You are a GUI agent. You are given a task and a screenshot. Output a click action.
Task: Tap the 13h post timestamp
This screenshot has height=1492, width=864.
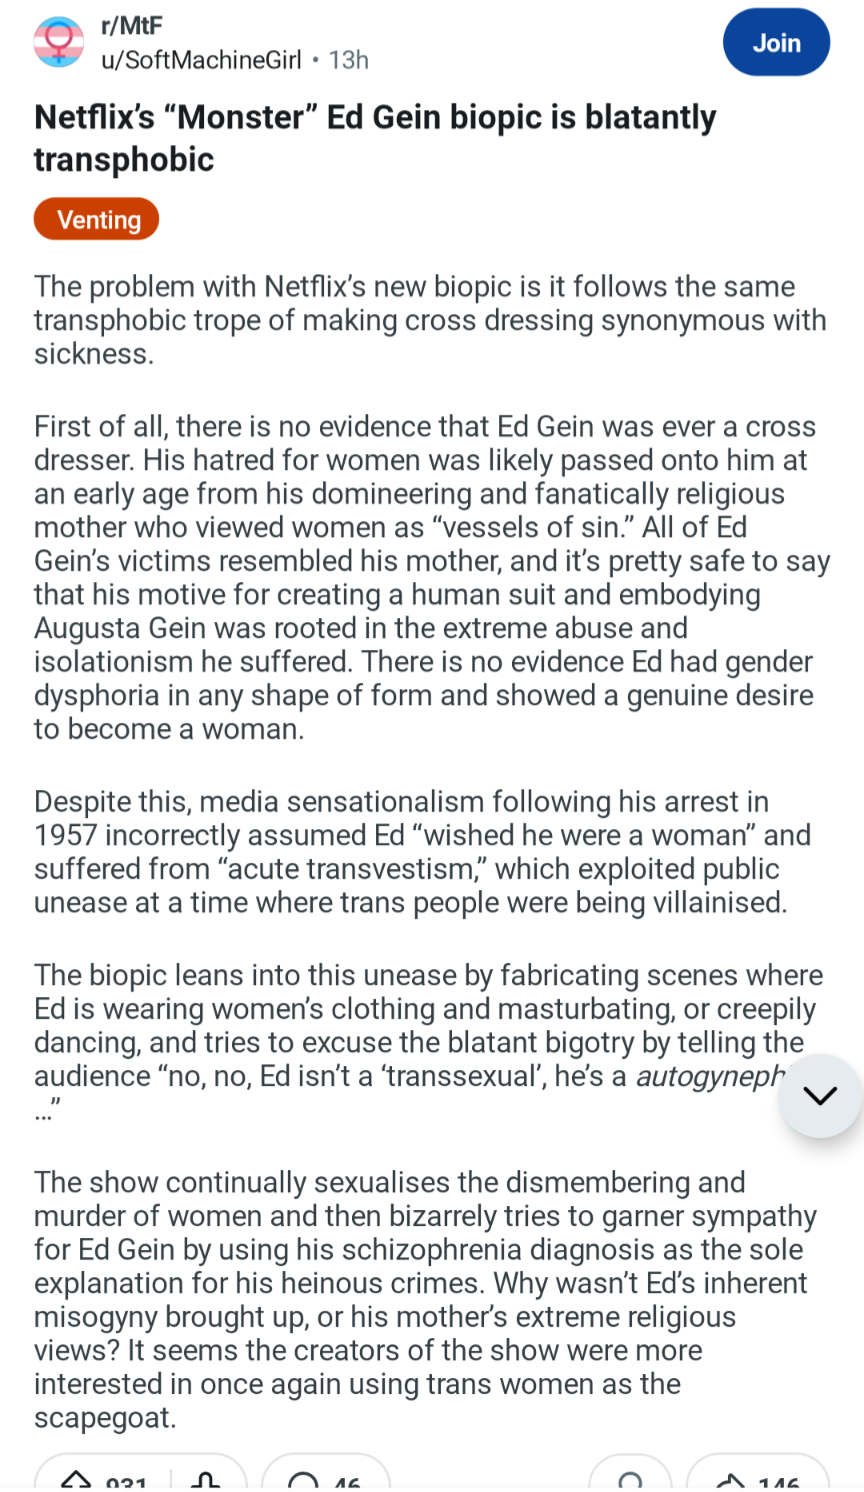tap(348, 60)
